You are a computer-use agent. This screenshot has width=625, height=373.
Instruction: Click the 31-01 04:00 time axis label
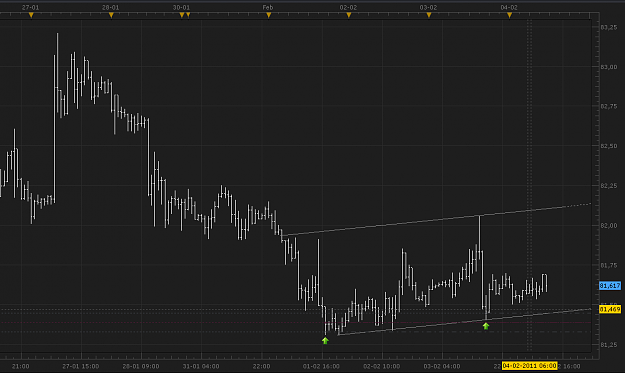[x=201, y=366]
